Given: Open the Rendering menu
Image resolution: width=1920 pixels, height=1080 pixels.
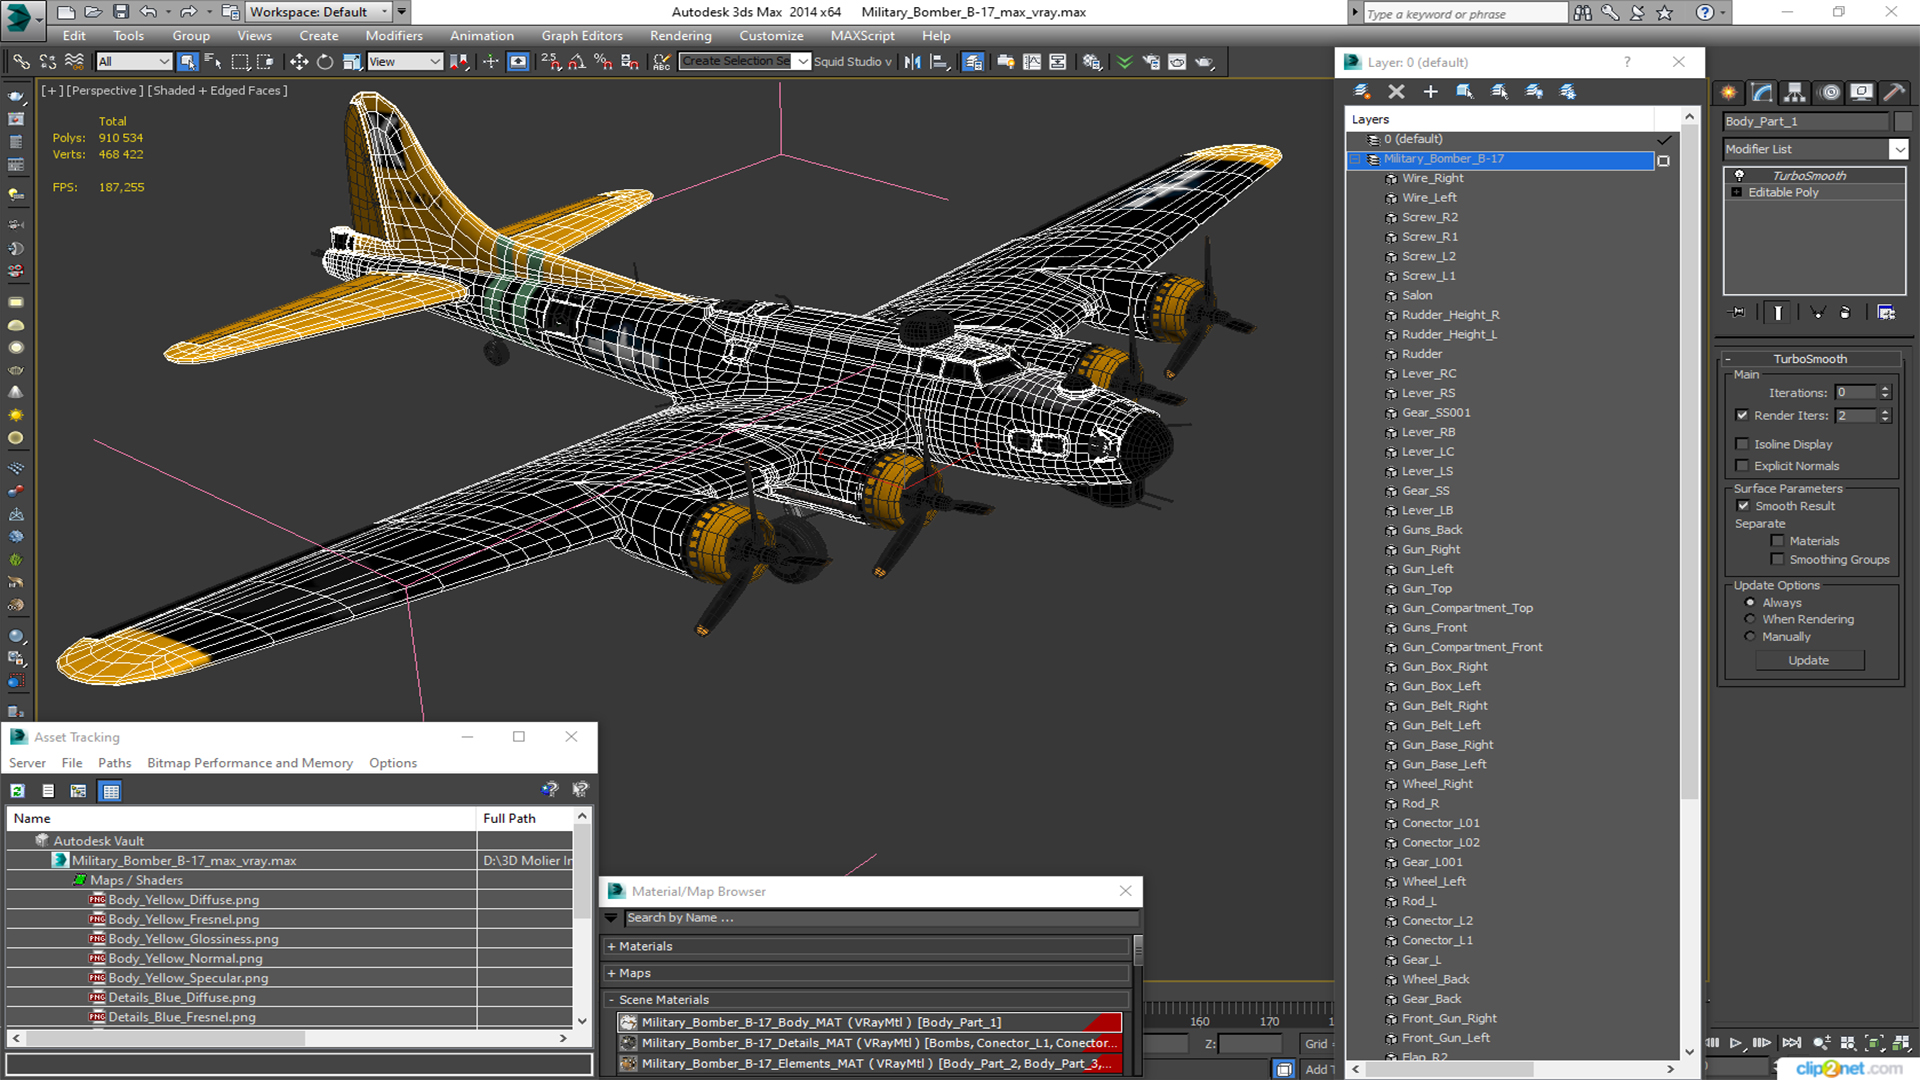Looking at the screenshot, I should (680, 36).
